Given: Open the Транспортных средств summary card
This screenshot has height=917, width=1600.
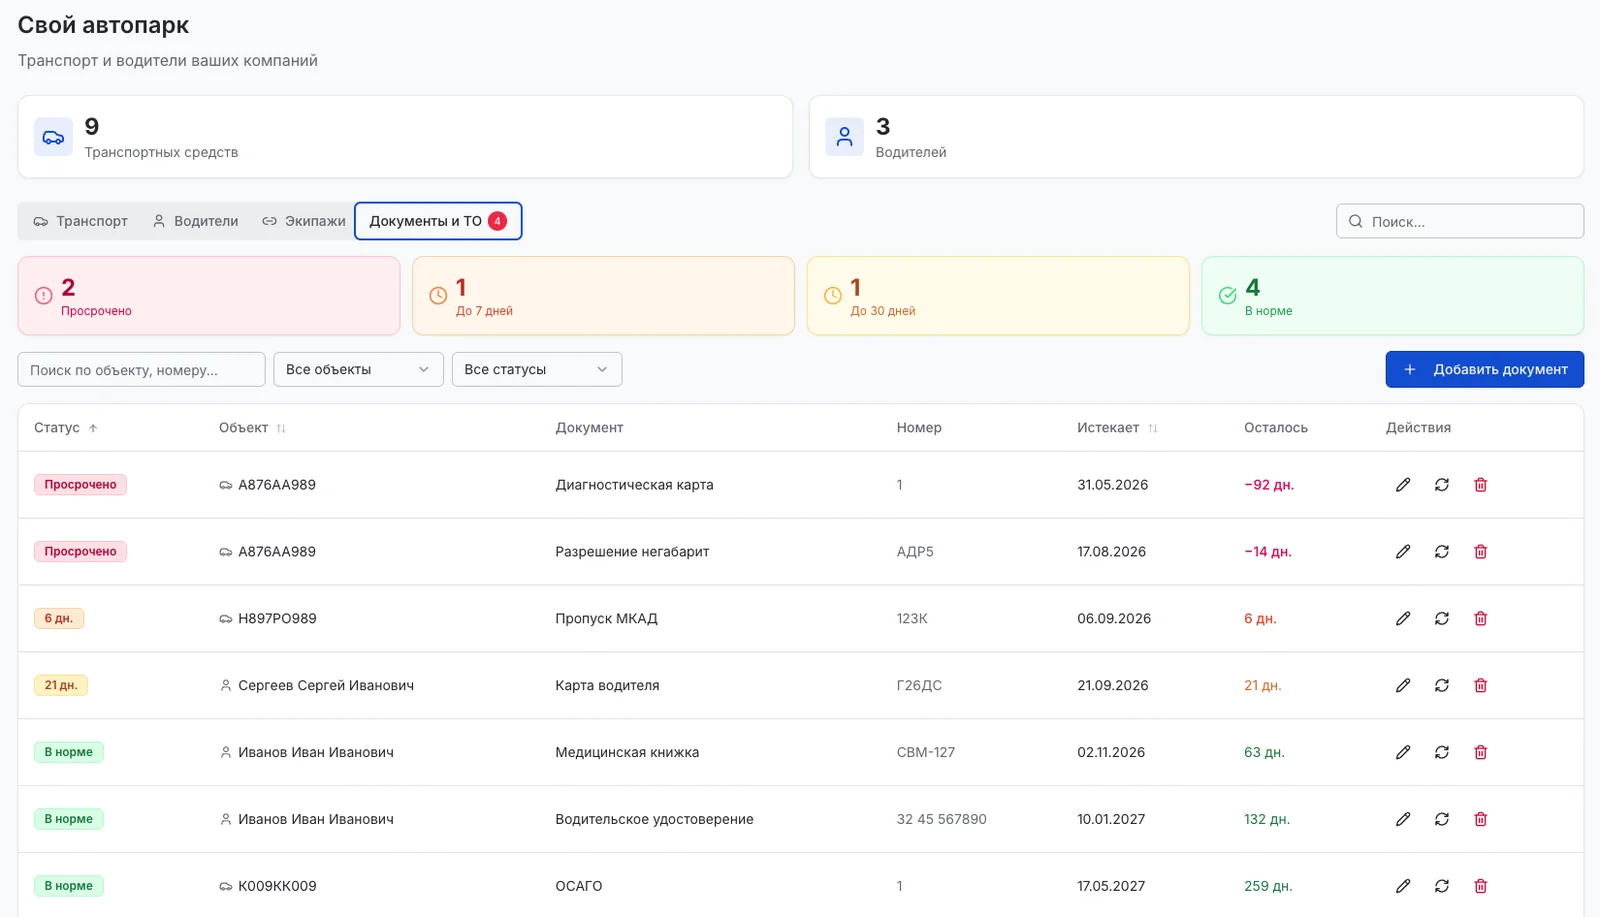Looking at the screenshot, I should tap(405, 137).
